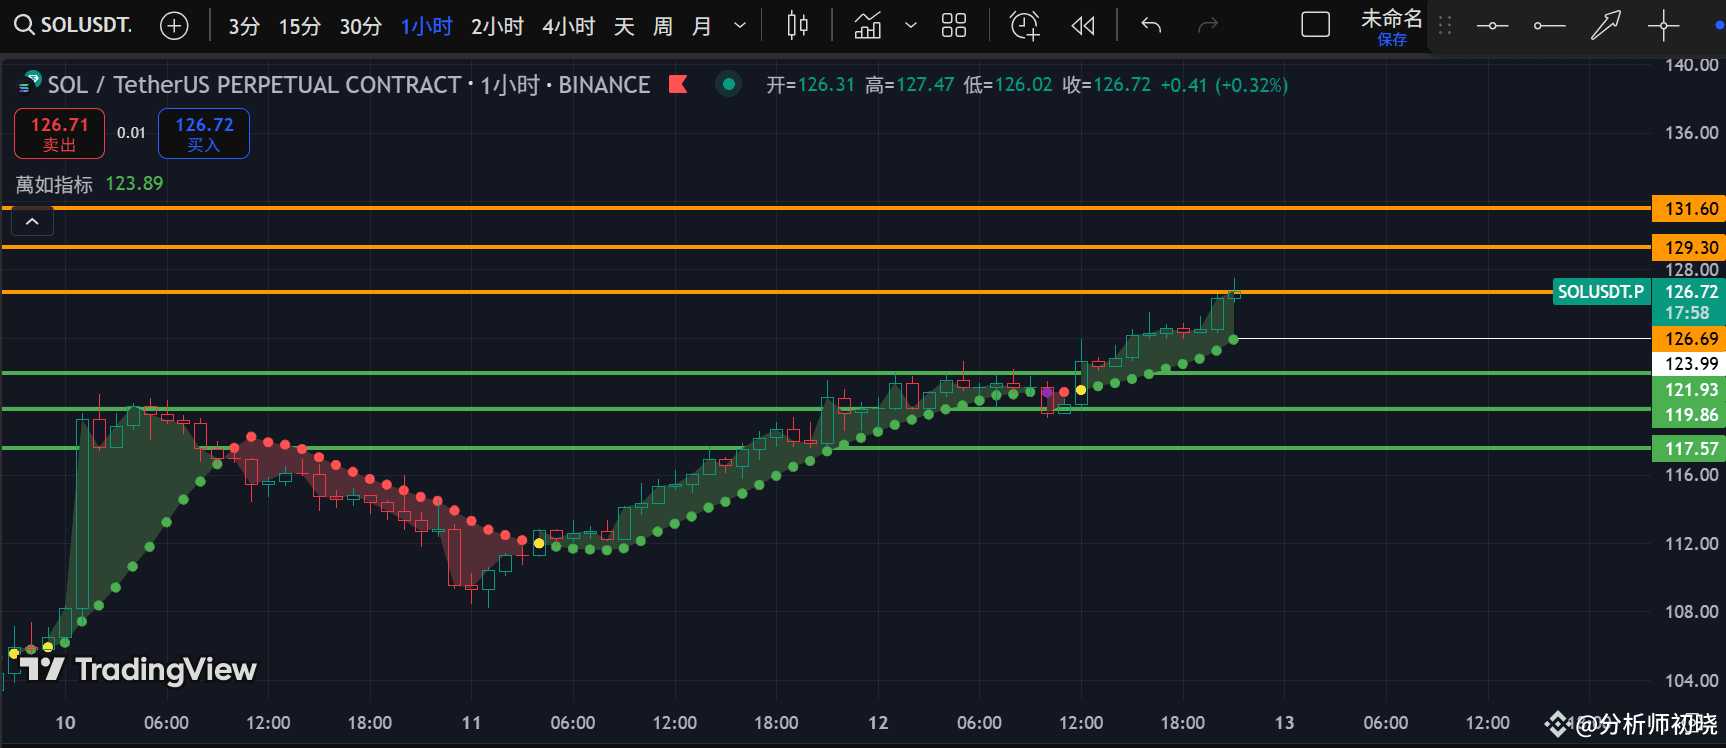
Task: Switch to the 15分 timeframe
Action: click(x=299, y=26)
